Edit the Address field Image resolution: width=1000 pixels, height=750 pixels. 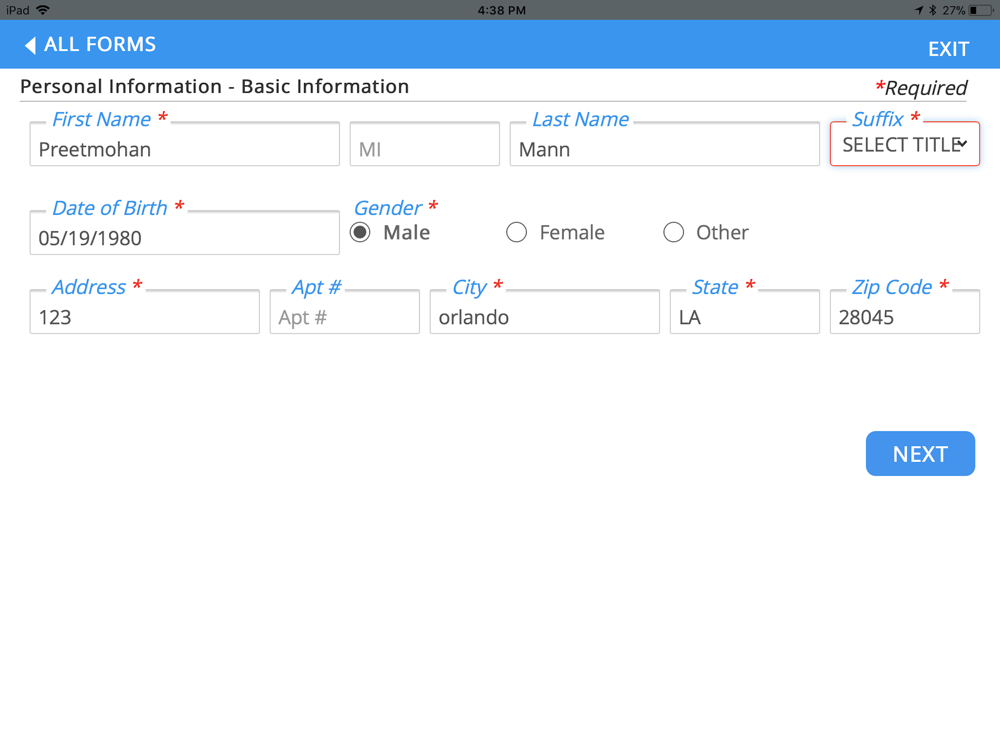coord(145,312)
